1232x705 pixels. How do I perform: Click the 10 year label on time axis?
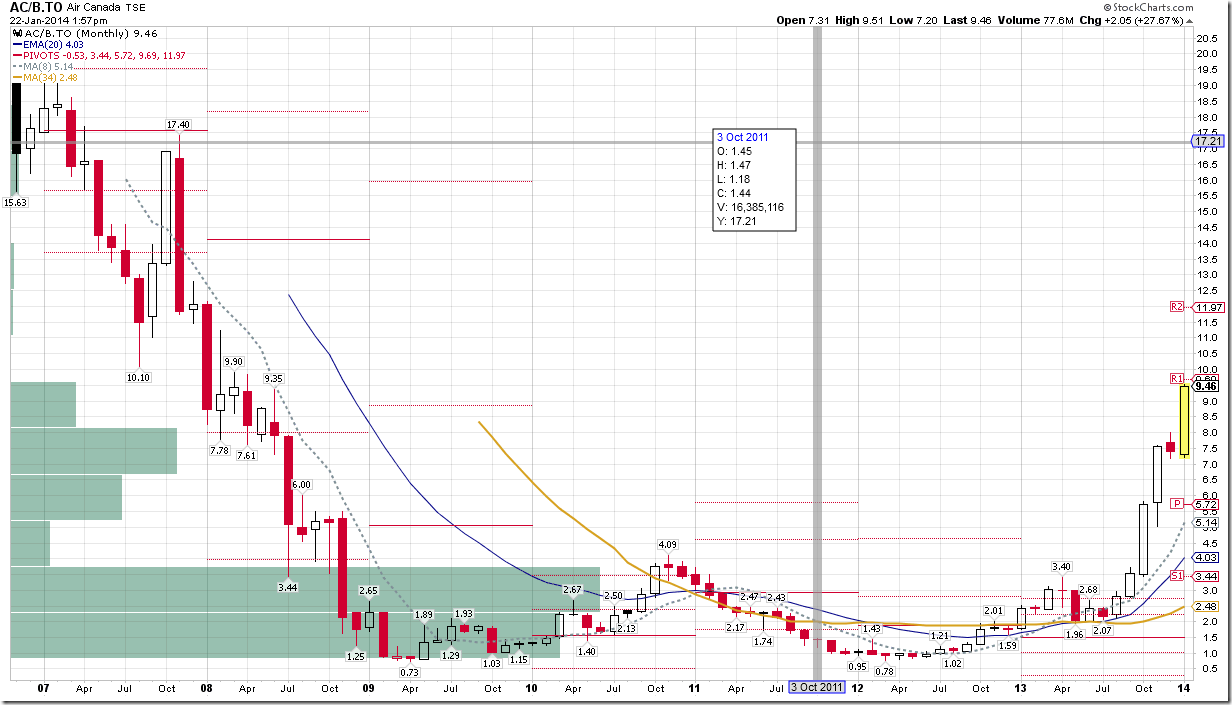531,688
